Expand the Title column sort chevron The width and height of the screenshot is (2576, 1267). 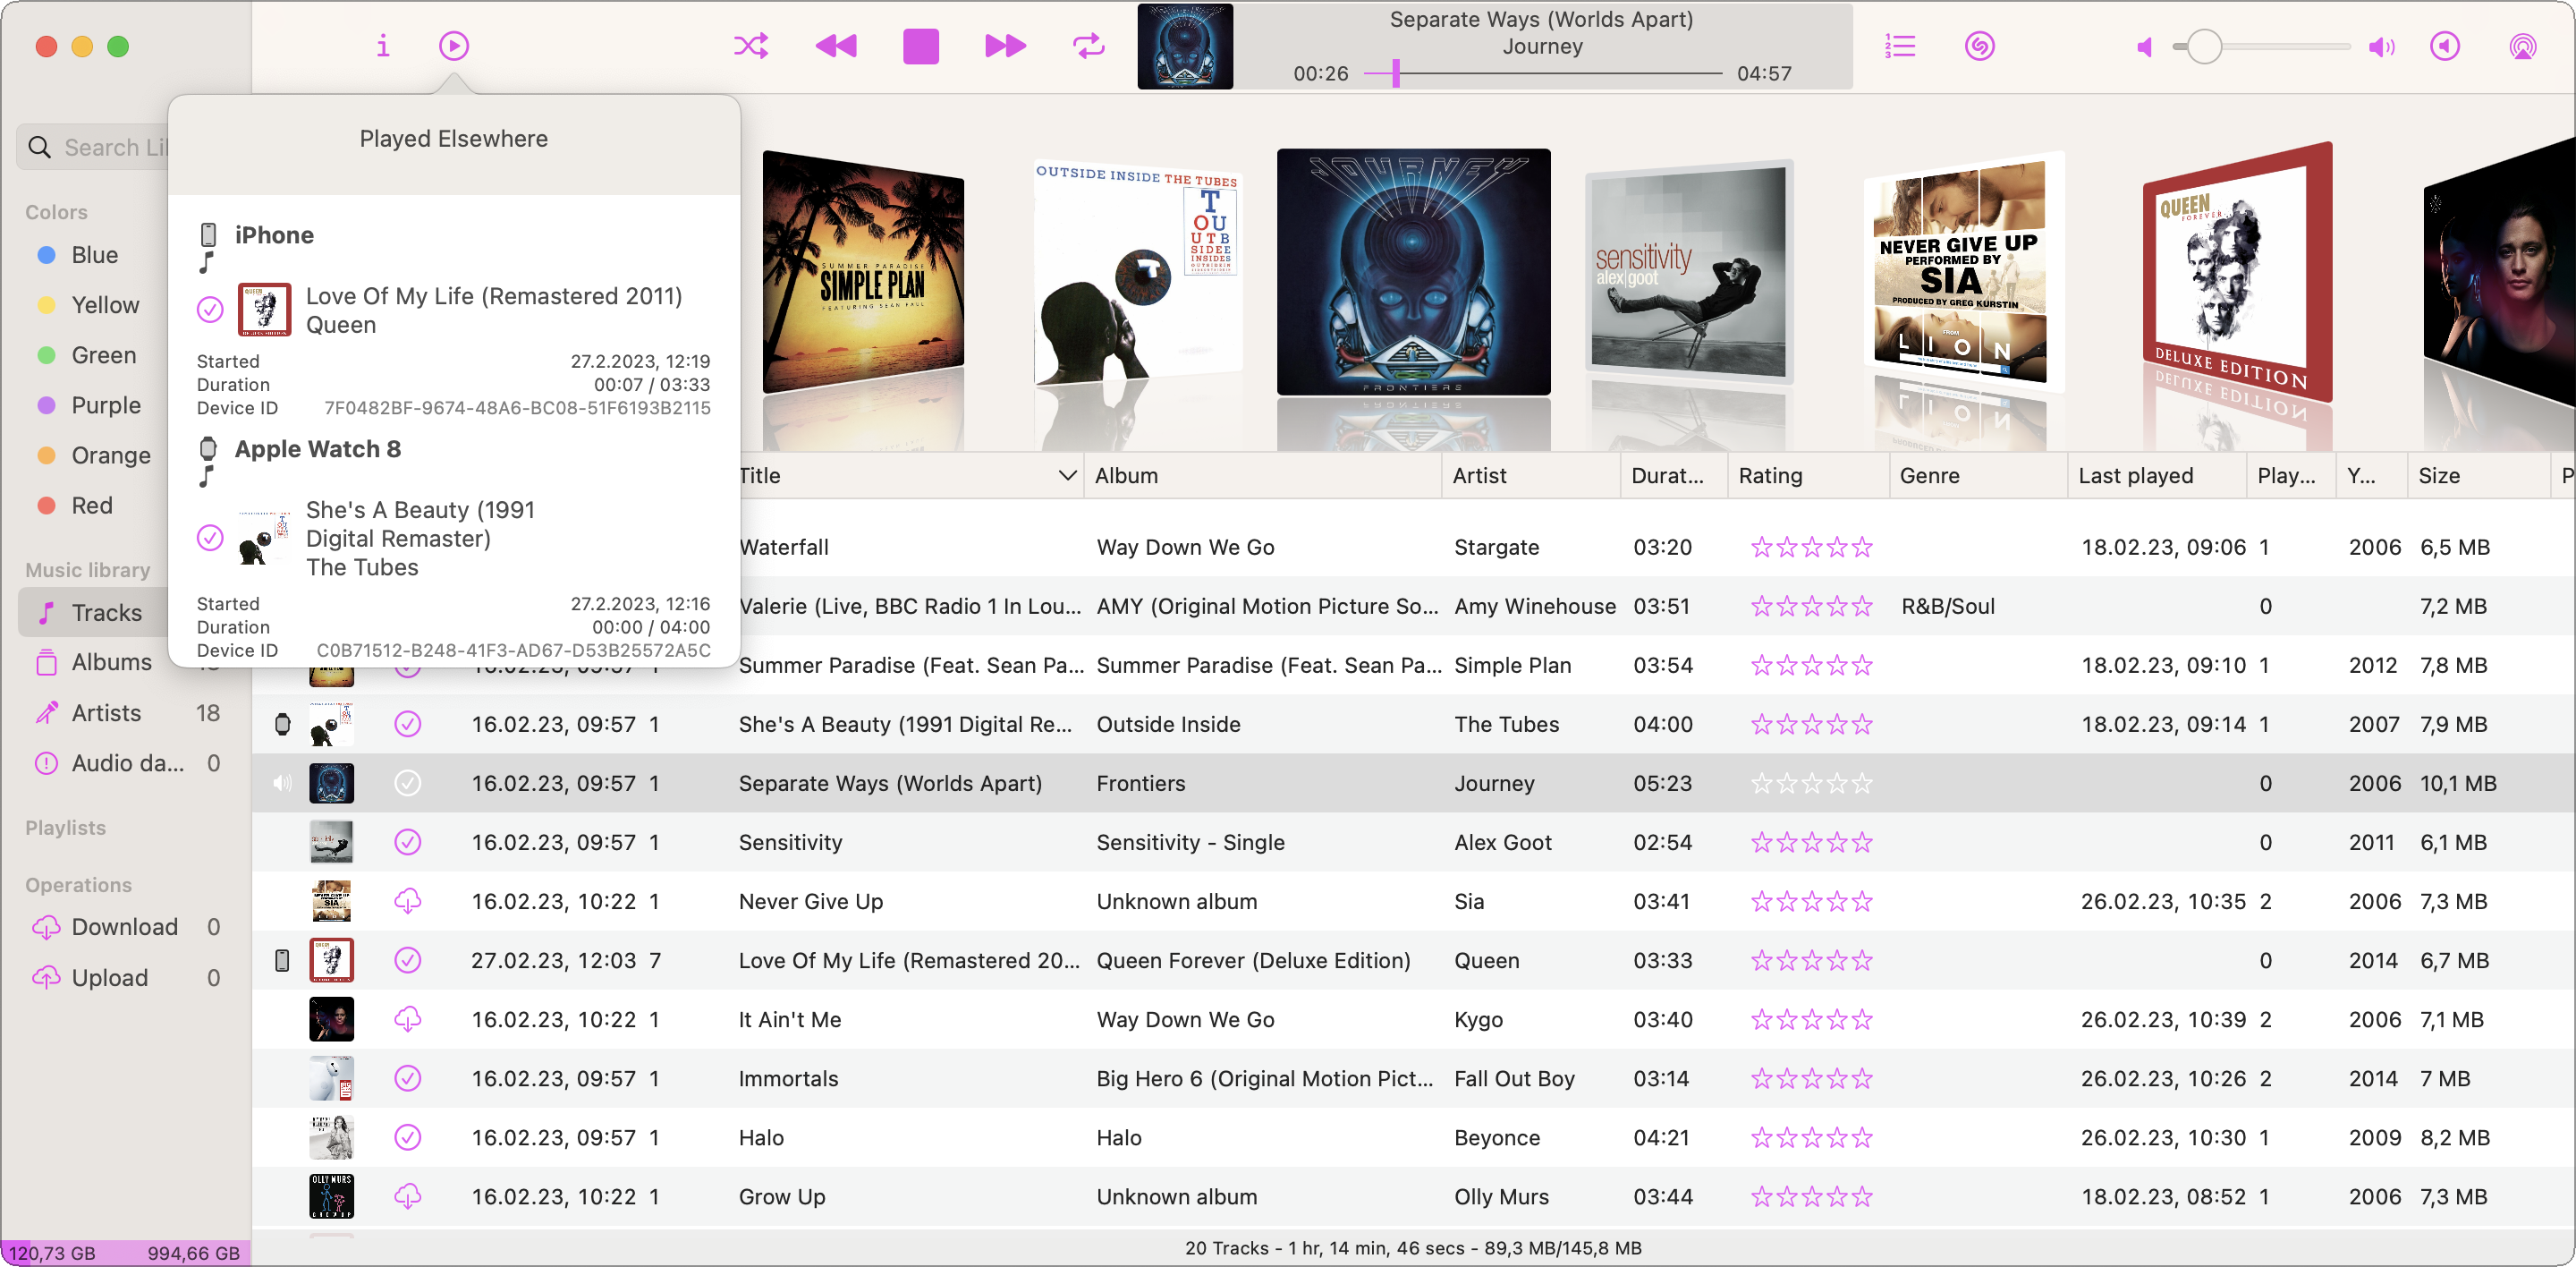coord(1067,476)
